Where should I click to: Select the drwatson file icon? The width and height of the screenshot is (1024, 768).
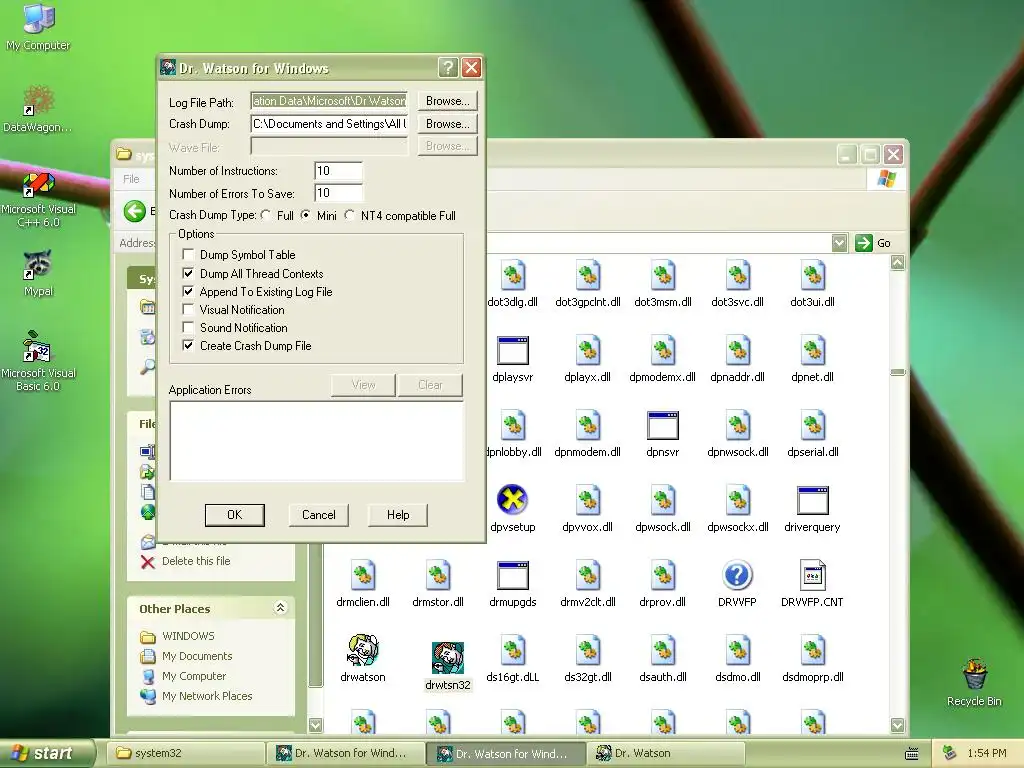[x=363, y=650]
